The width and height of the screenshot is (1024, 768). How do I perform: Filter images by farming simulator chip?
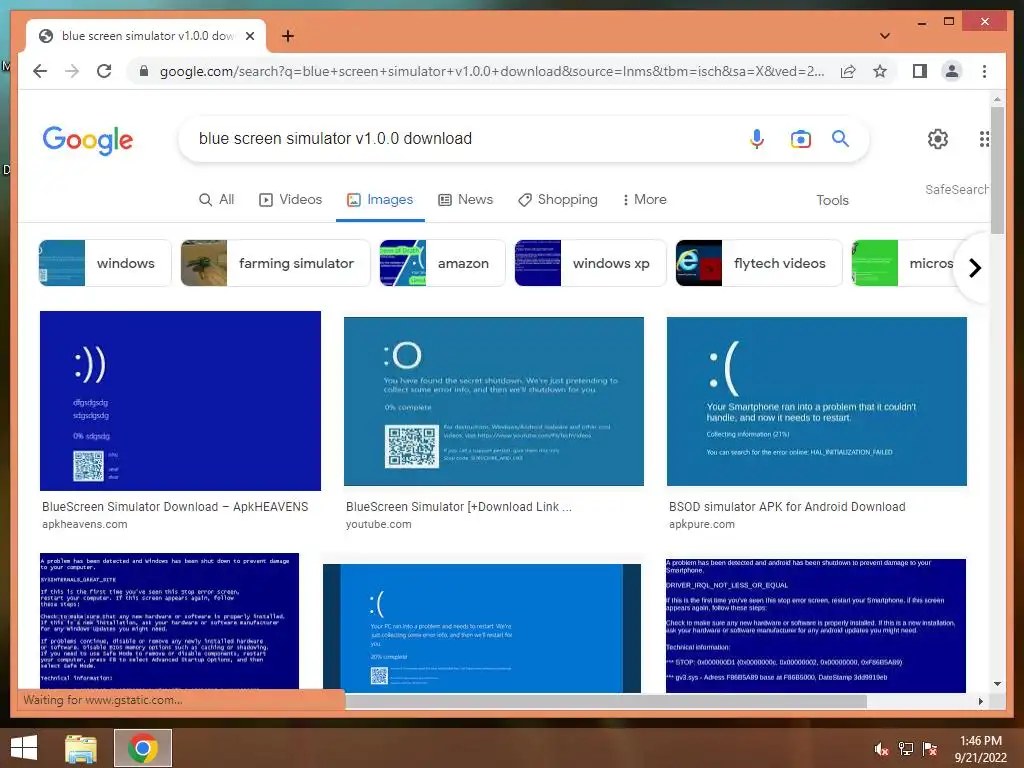[x=275, y=263]
